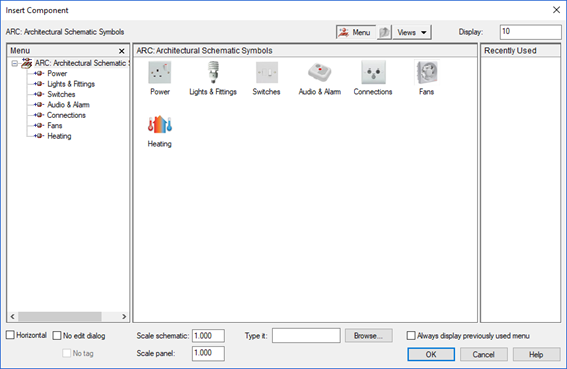Click the up-one-level icon beside Menu
Screen dimensions: 567x369
pyautogui.click(x=384, y=32)
